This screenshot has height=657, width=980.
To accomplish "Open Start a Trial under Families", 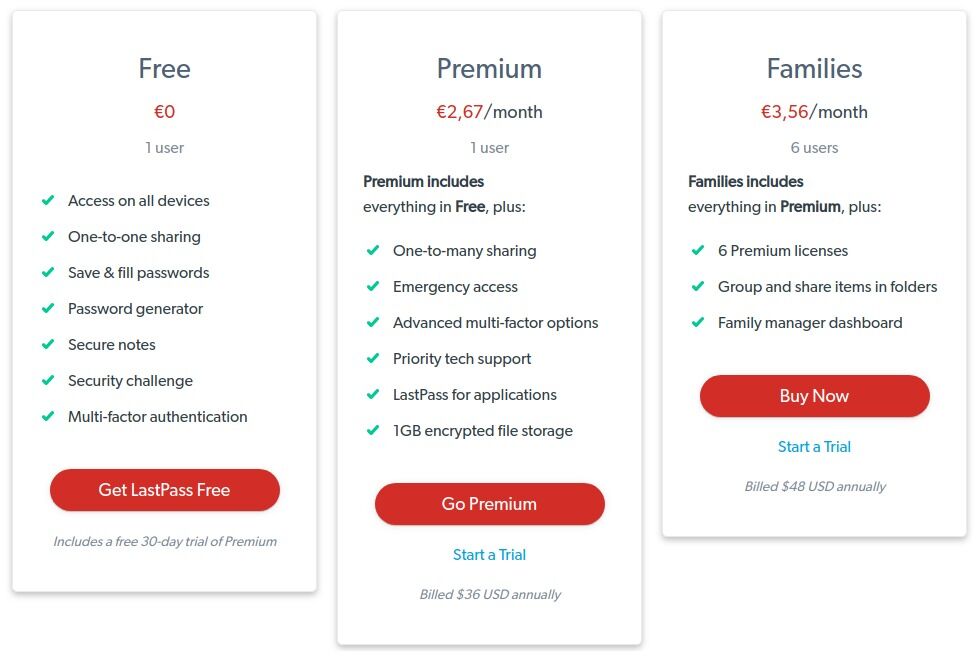I will (814, 447).
